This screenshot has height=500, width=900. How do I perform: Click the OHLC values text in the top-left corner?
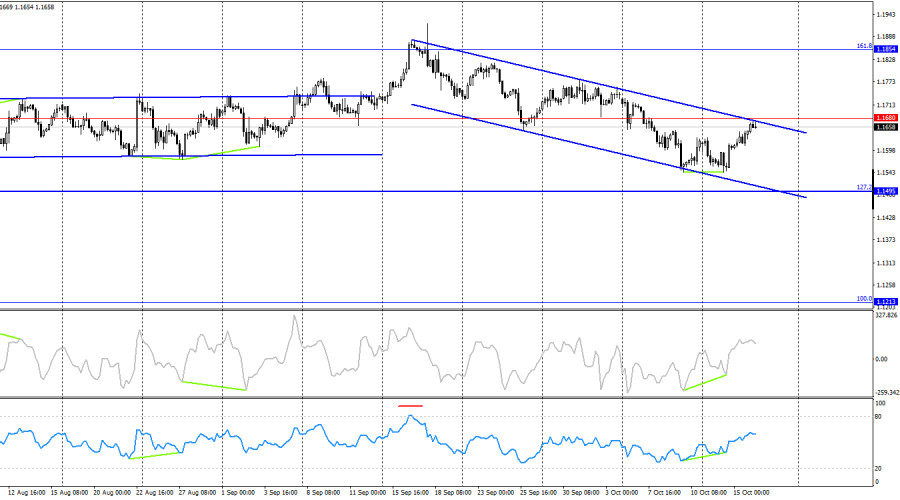click(27, 7)
